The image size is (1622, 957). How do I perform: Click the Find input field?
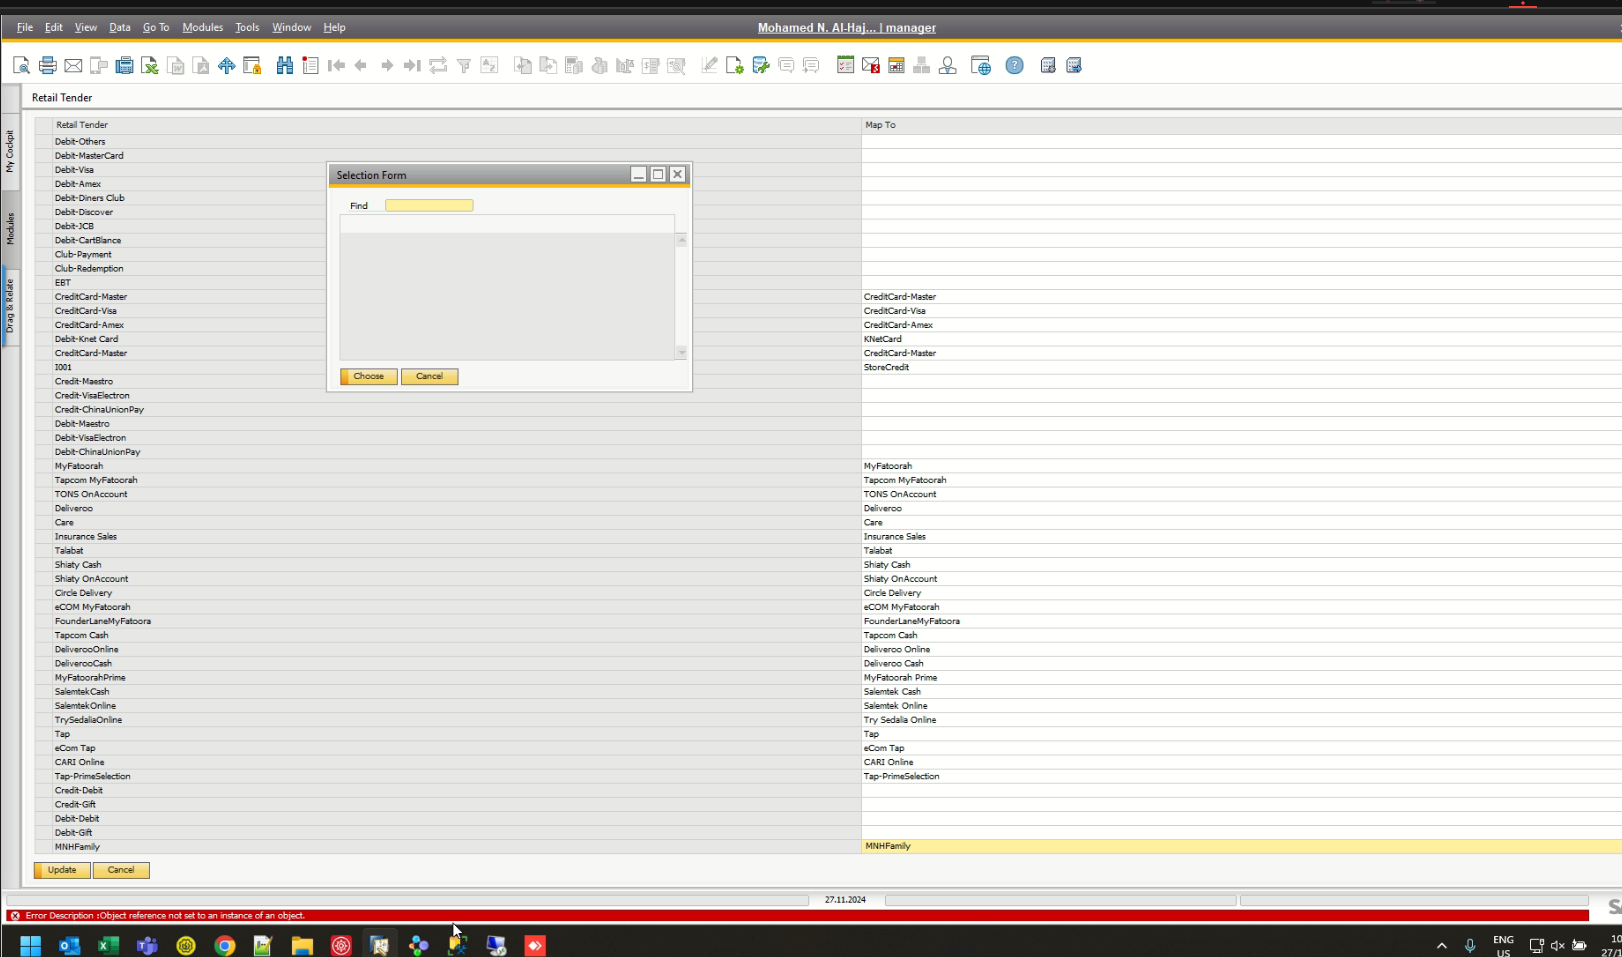[x=429, y=206]
